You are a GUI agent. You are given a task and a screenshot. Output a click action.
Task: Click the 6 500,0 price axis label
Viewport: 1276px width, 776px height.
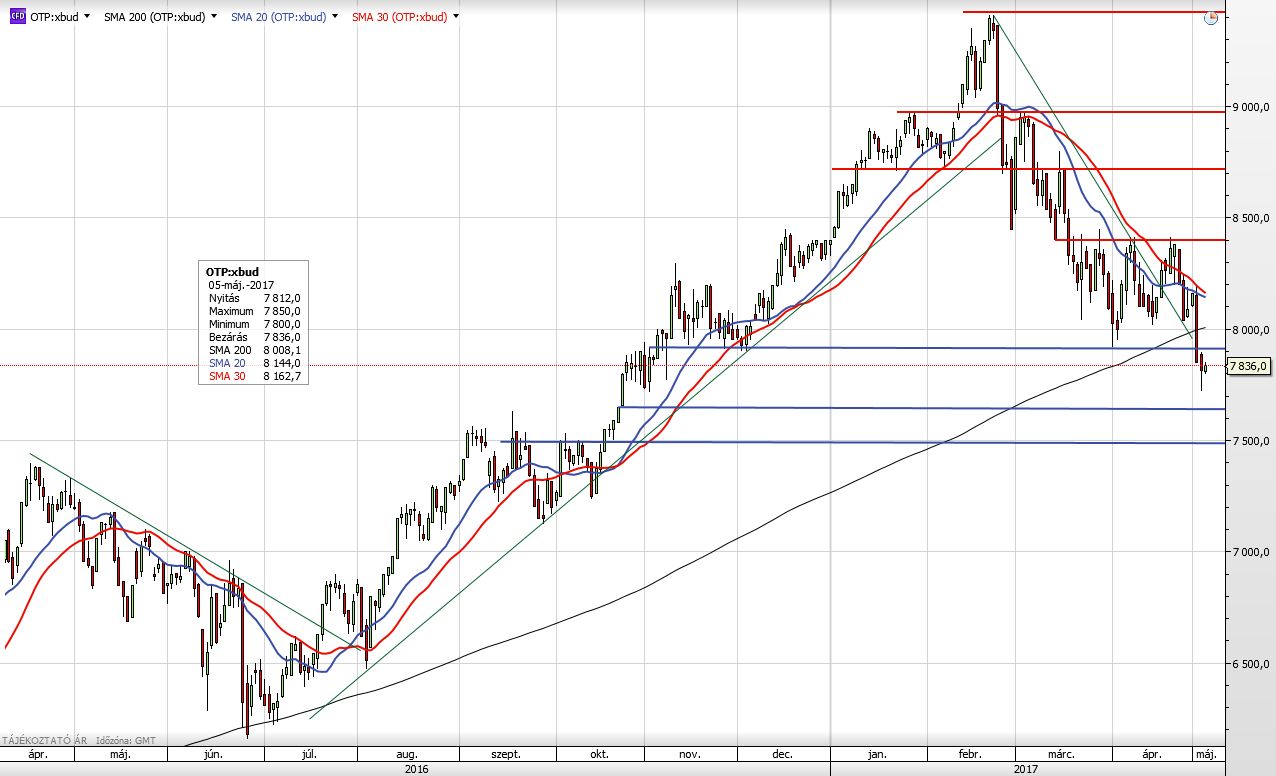pyautogui.click(x=1250, y=664)
